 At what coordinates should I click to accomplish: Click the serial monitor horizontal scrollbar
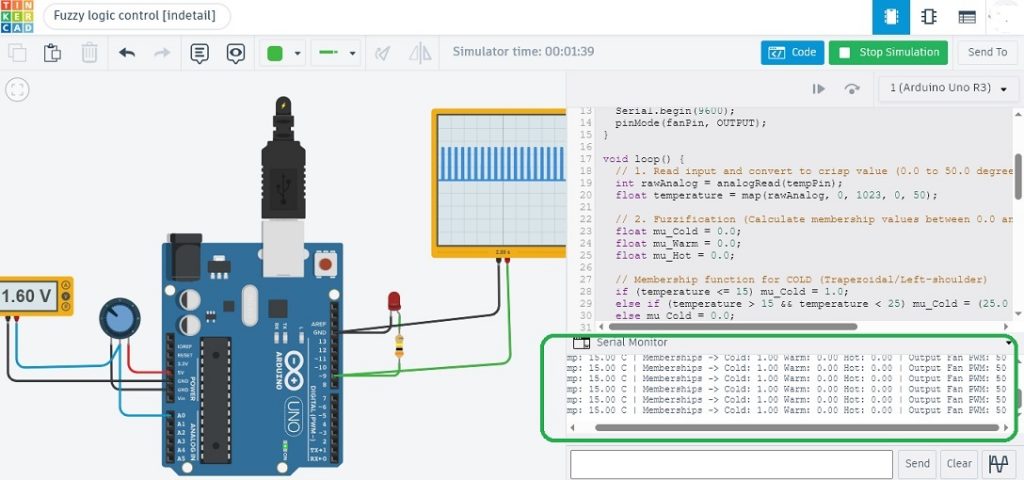click(x=797, y=428)
